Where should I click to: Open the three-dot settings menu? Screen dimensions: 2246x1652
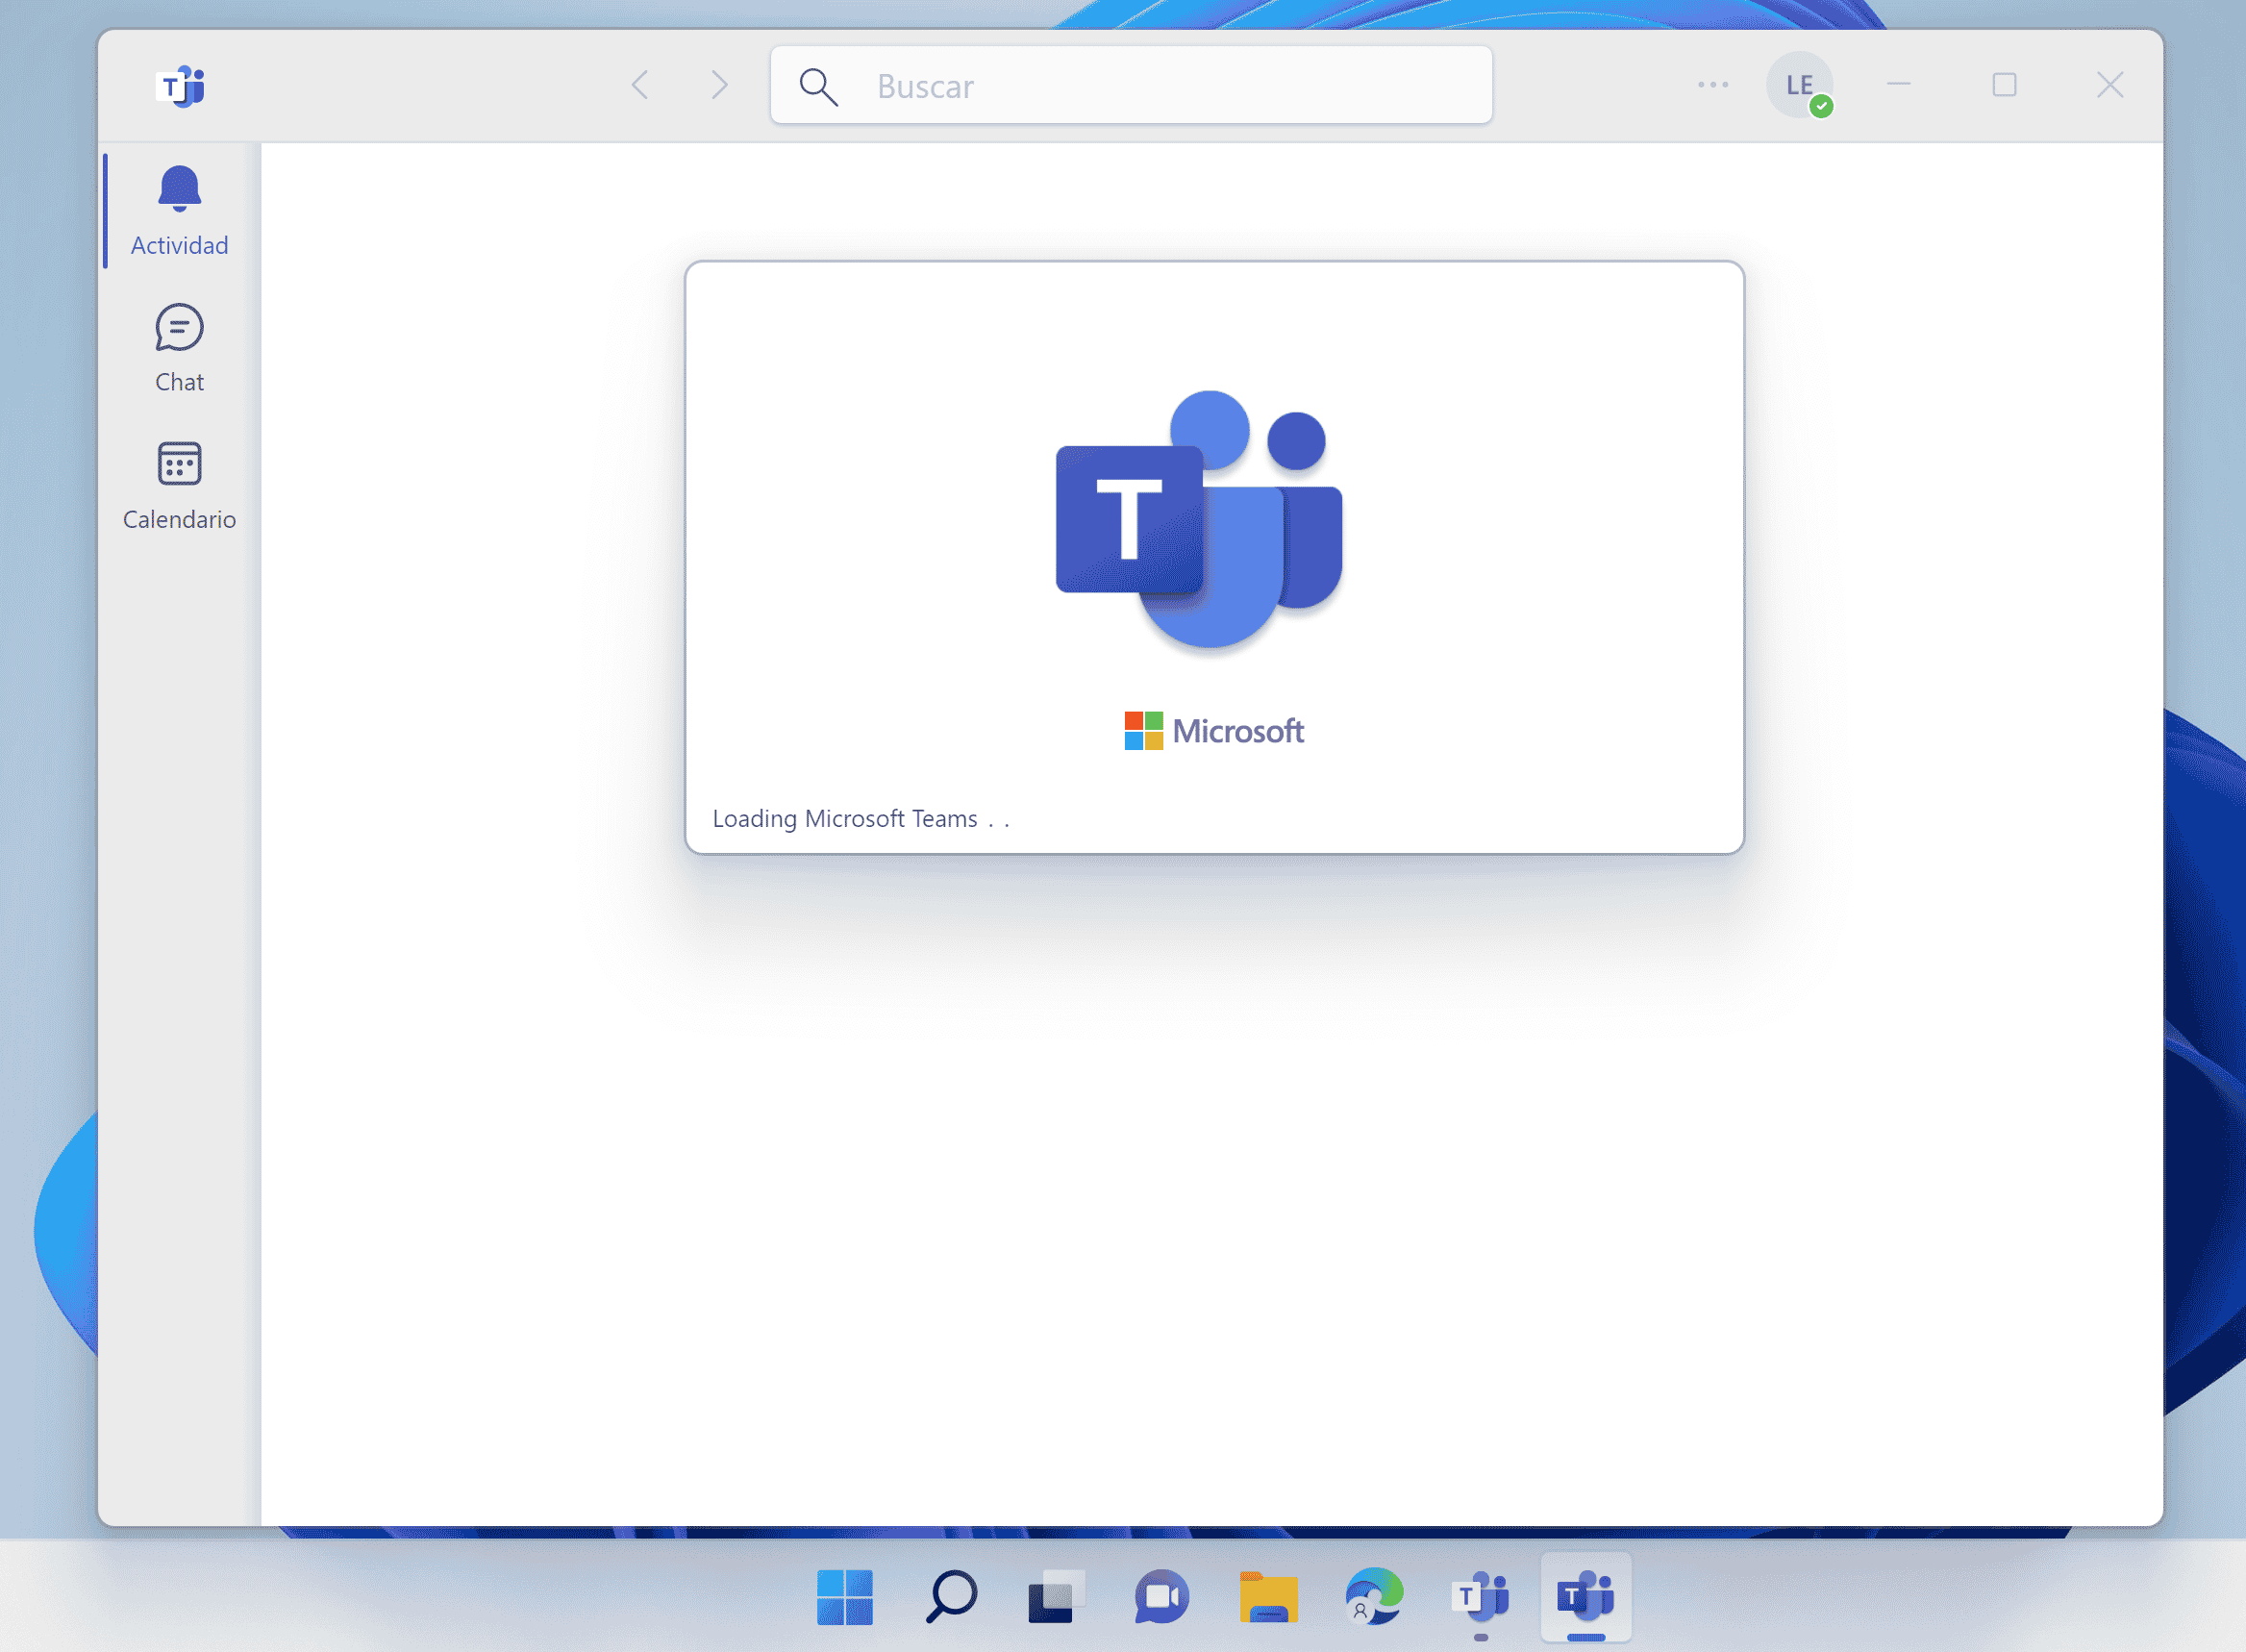(1713, 85)
